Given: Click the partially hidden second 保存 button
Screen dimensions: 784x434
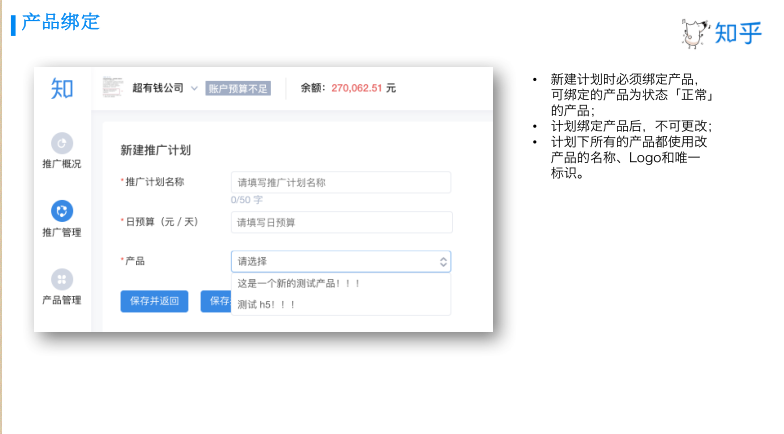Looking at the screenshot, I should tap(215, 301).
